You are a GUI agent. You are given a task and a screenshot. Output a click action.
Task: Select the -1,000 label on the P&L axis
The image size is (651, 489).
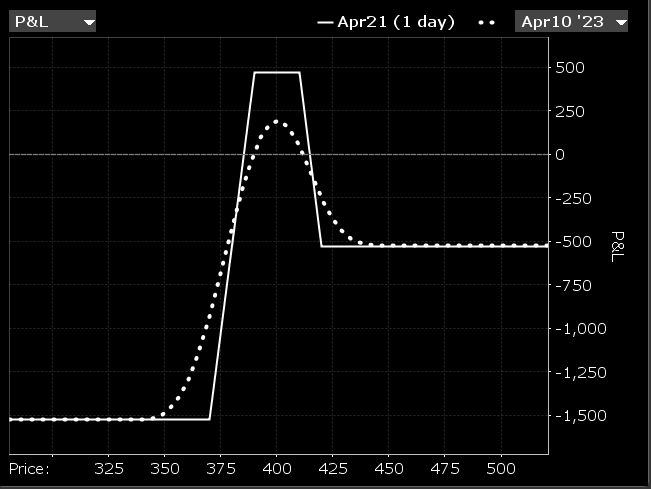click(579, 328)
